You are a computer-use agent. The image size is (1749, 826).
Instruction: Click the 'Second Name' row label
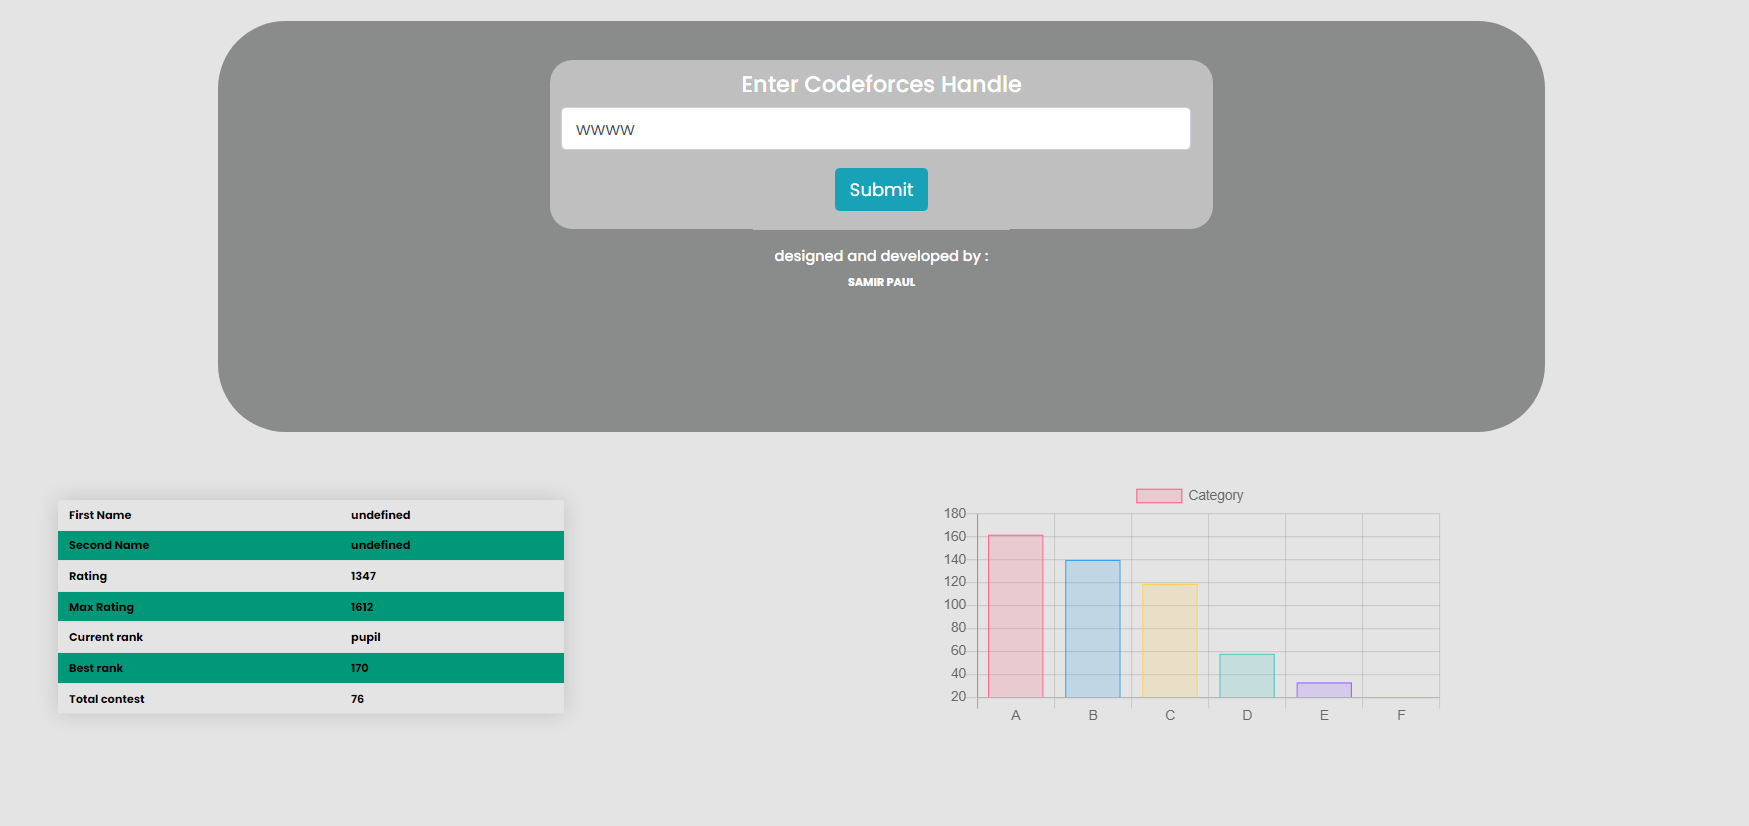point(109,545)
